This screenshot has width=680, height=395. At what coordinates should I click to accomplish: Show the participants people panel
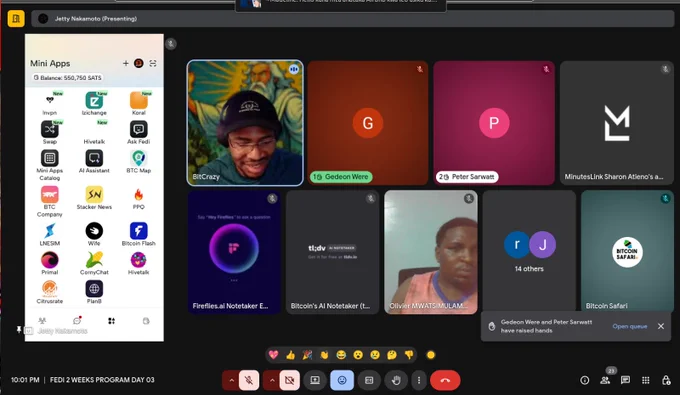tap(605, 380)
